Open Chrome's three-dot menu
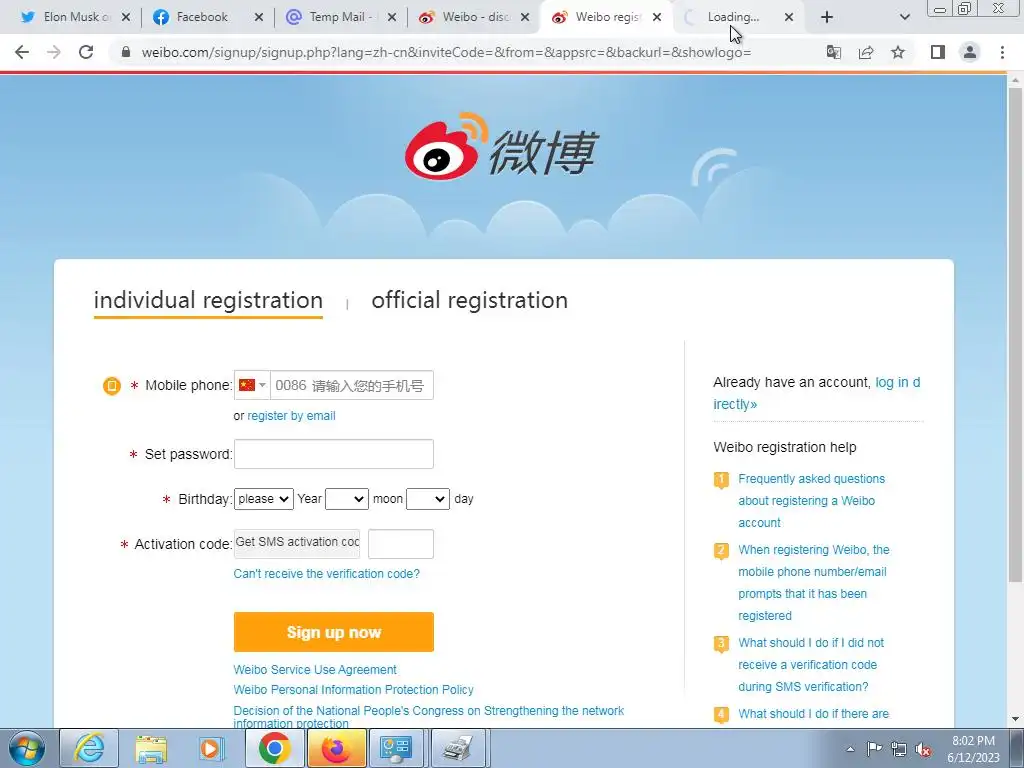Viewport: 1024px width, 768px height. (x=1002, y=52)
